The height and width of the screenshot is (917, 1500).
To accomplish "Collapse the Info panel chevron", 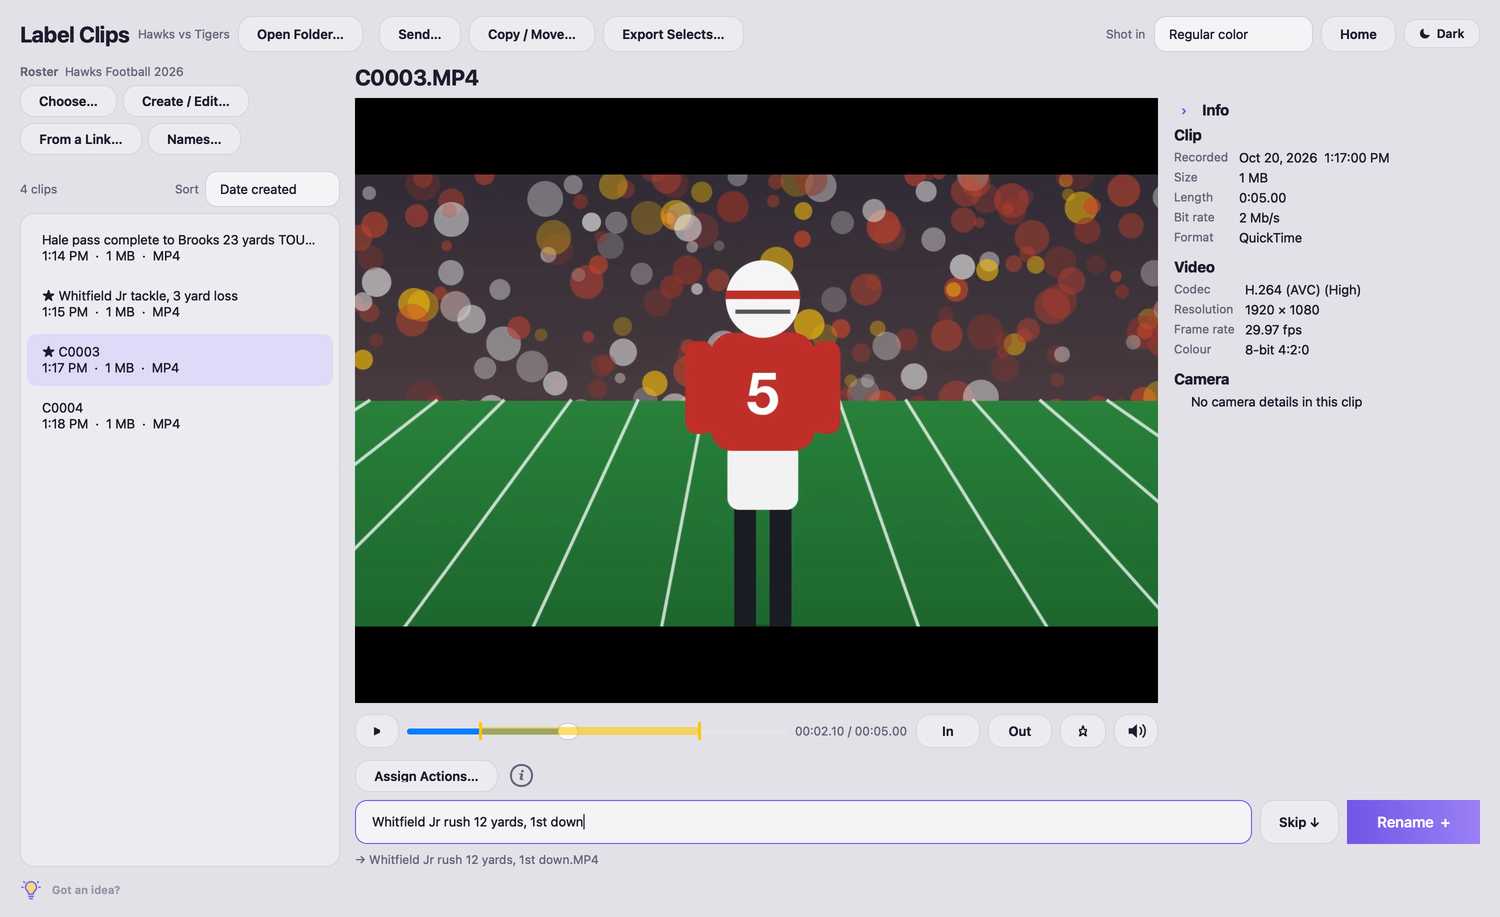I will coord(1184,111).
